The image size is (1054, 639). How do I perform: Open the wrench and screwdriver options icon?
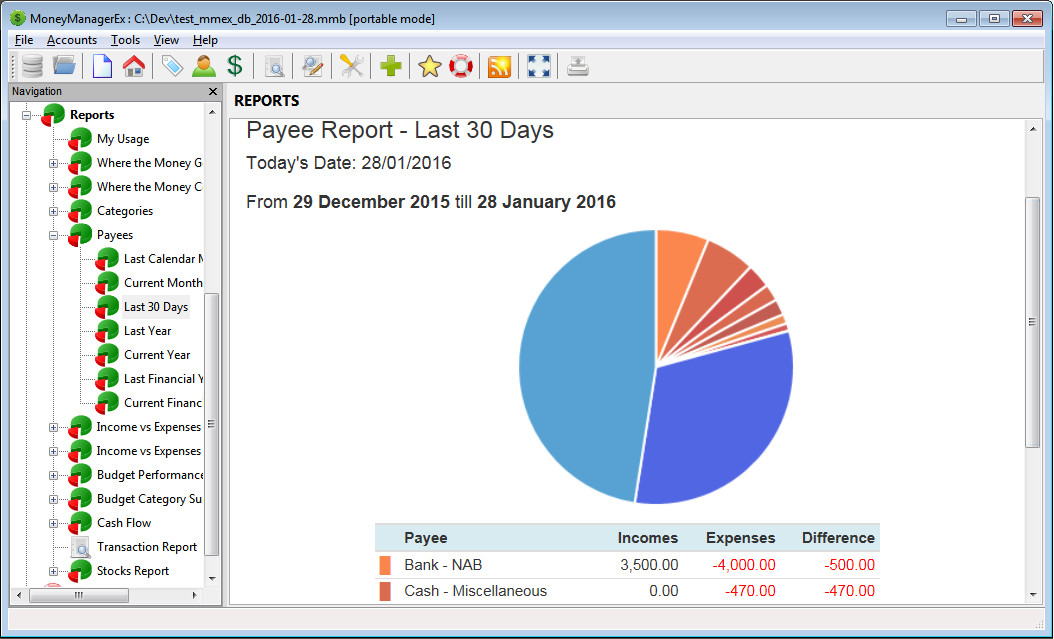[352, 66]
